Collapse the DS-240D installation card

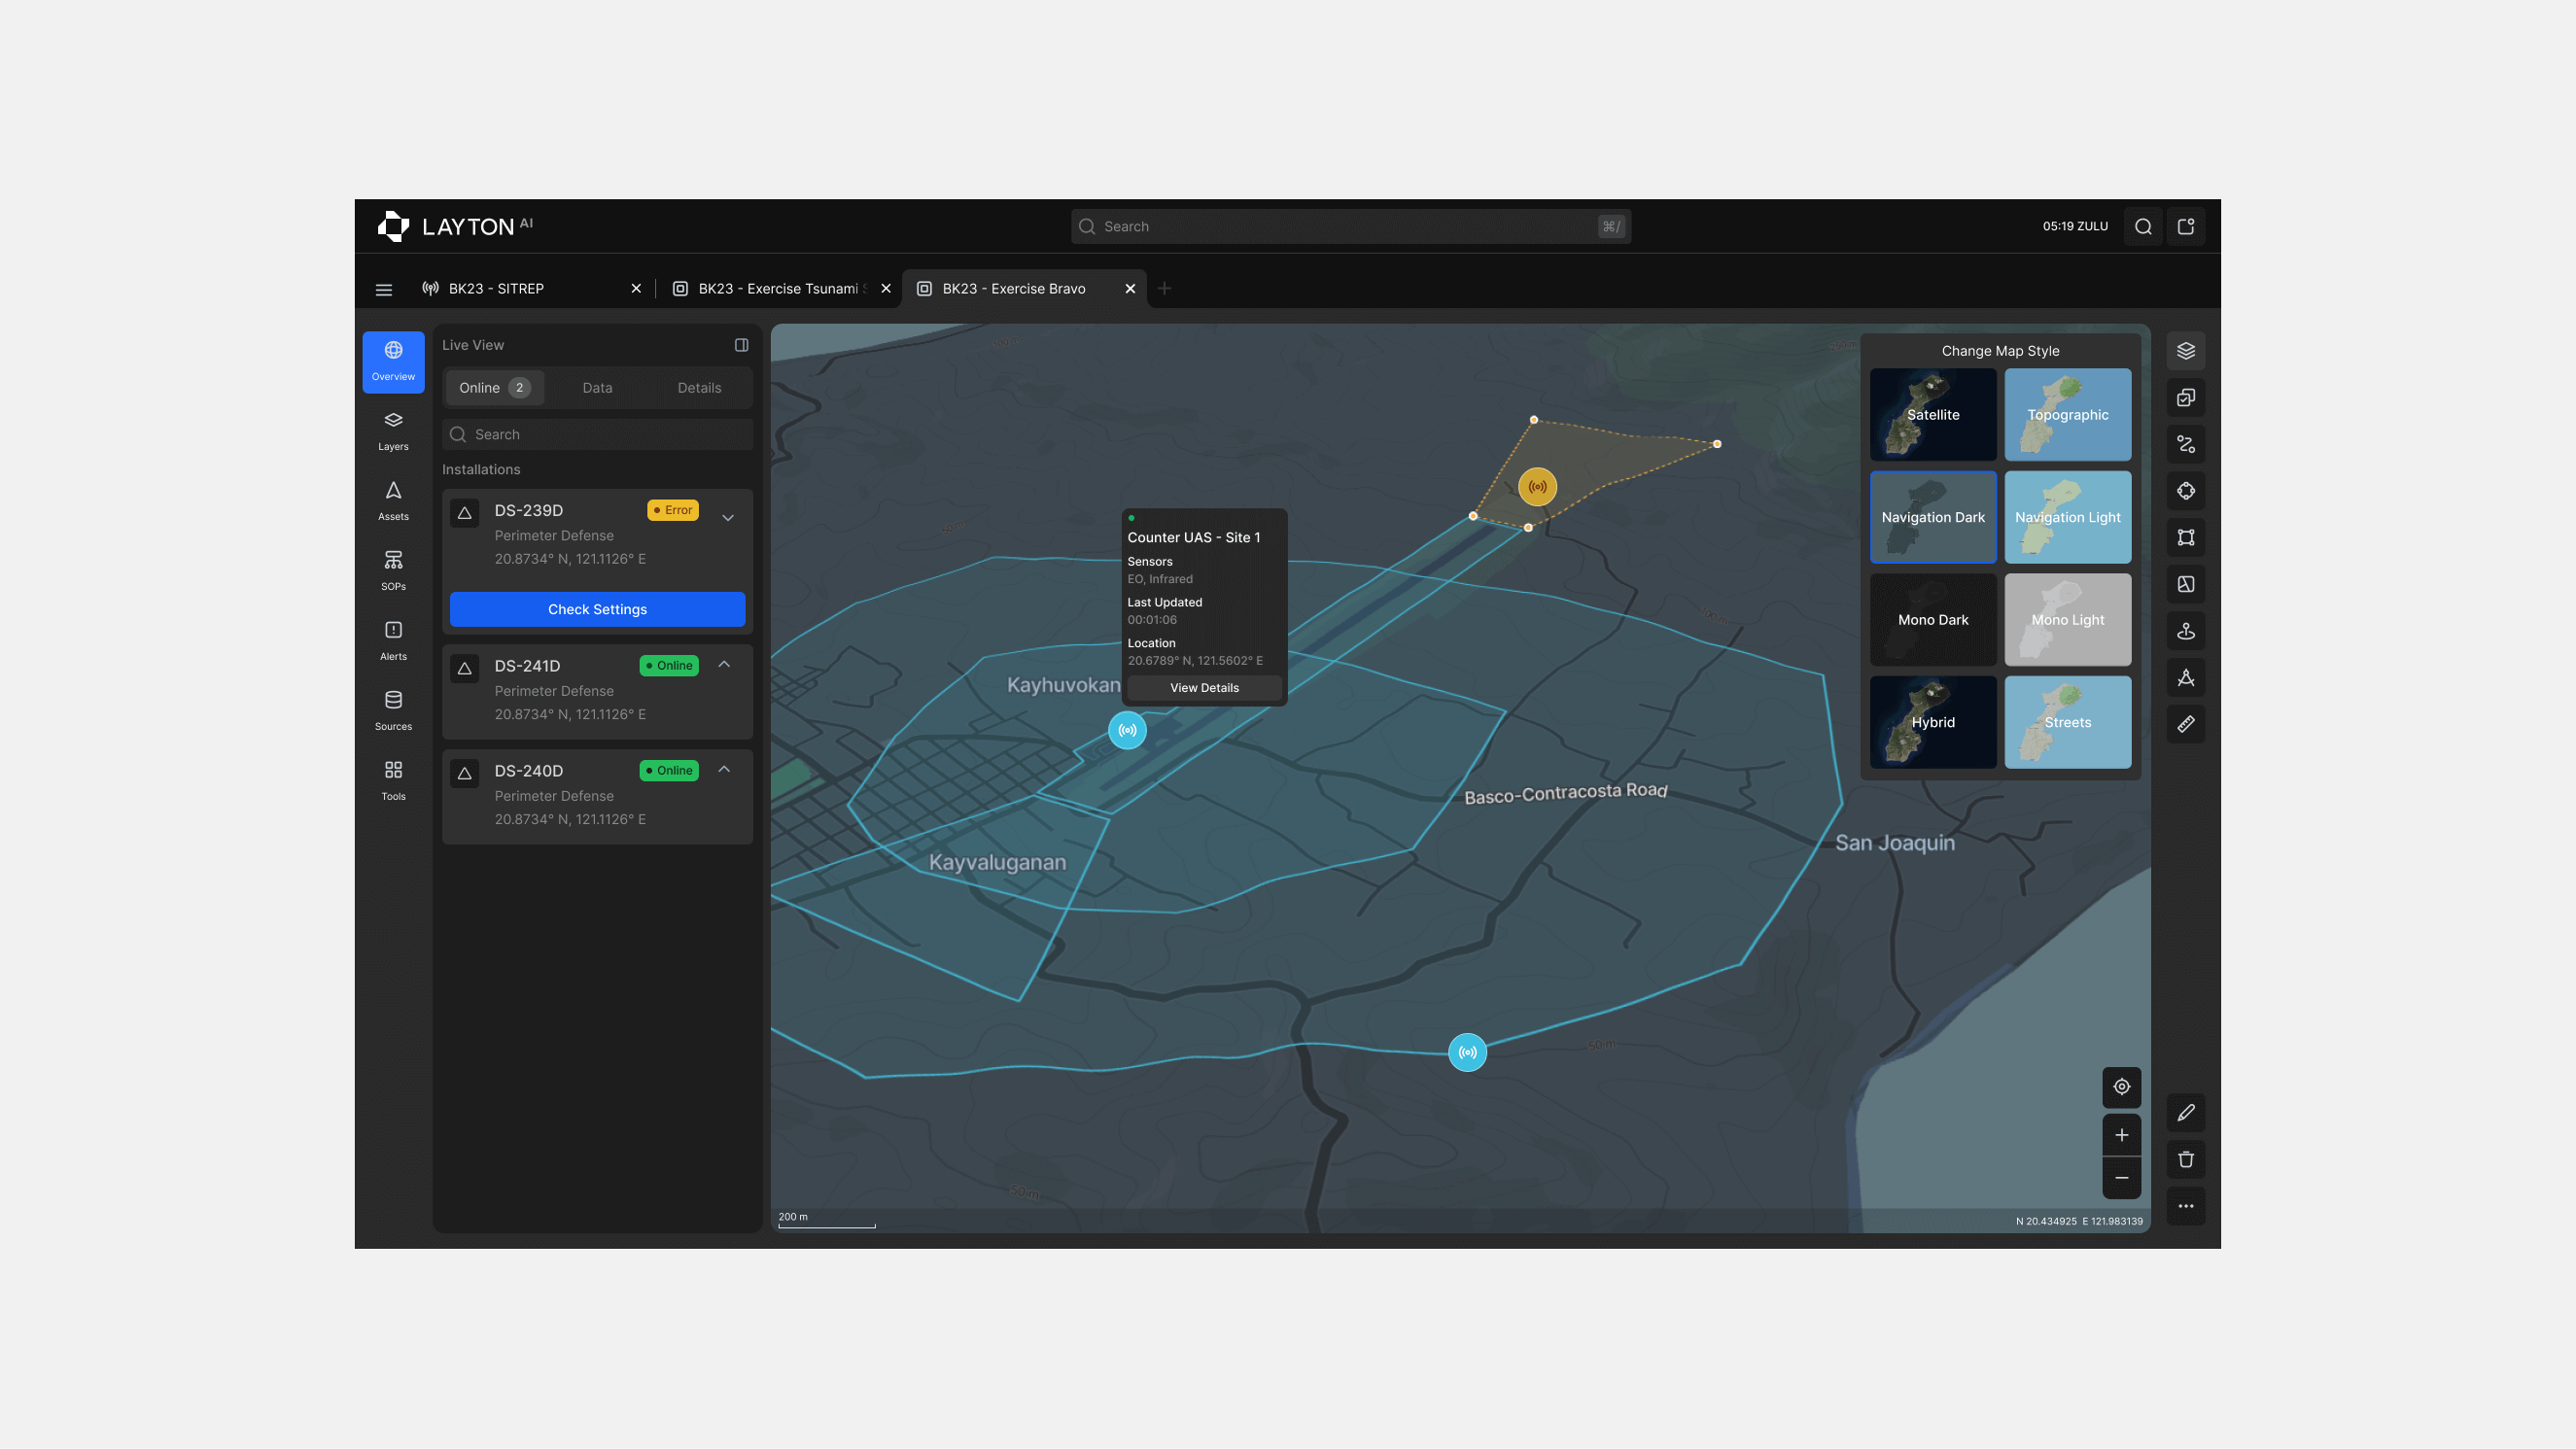(x=724, y=769)
